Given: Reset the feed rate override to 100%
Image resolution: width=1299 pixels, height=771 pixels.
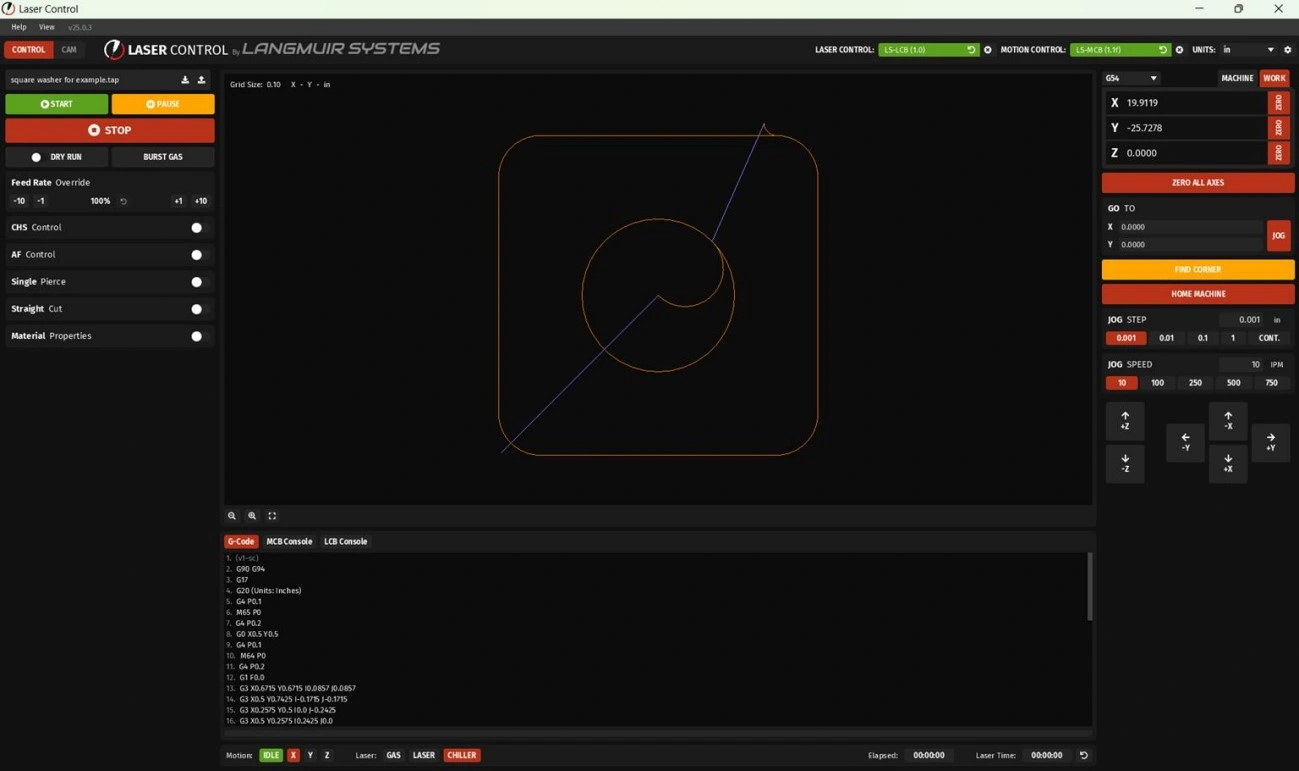Looking at the screenshot, I should [x=124, y=201].
